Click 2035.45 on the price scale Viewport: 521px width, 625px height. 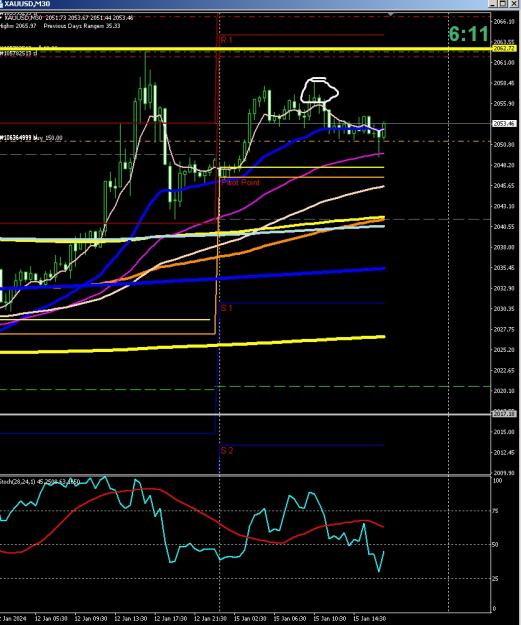pyautogui.click(x=504, y=267)
